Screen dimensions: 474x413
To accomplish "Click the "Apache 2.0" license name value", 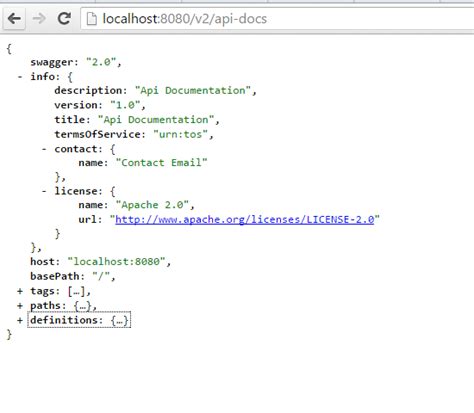I will [x=152, y=205].
